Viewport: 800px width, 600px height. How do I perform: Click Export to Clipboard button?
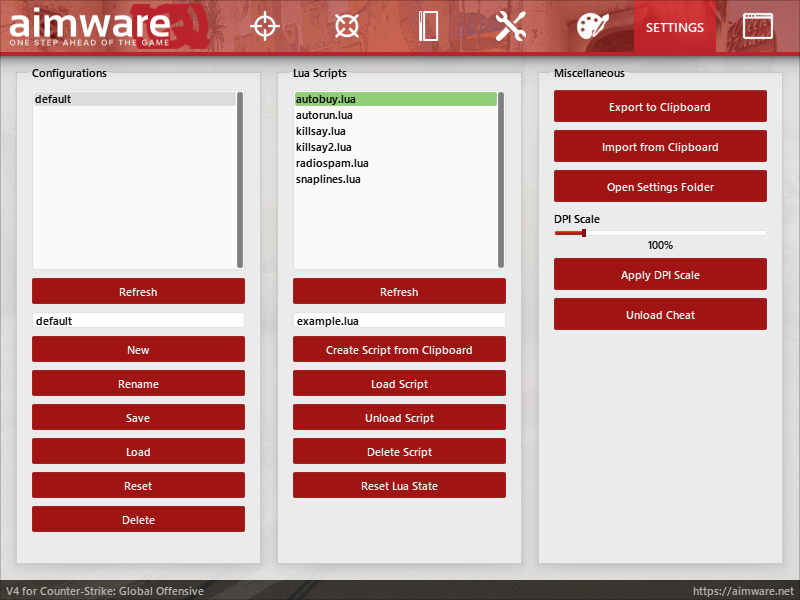(x=660, y=107)
